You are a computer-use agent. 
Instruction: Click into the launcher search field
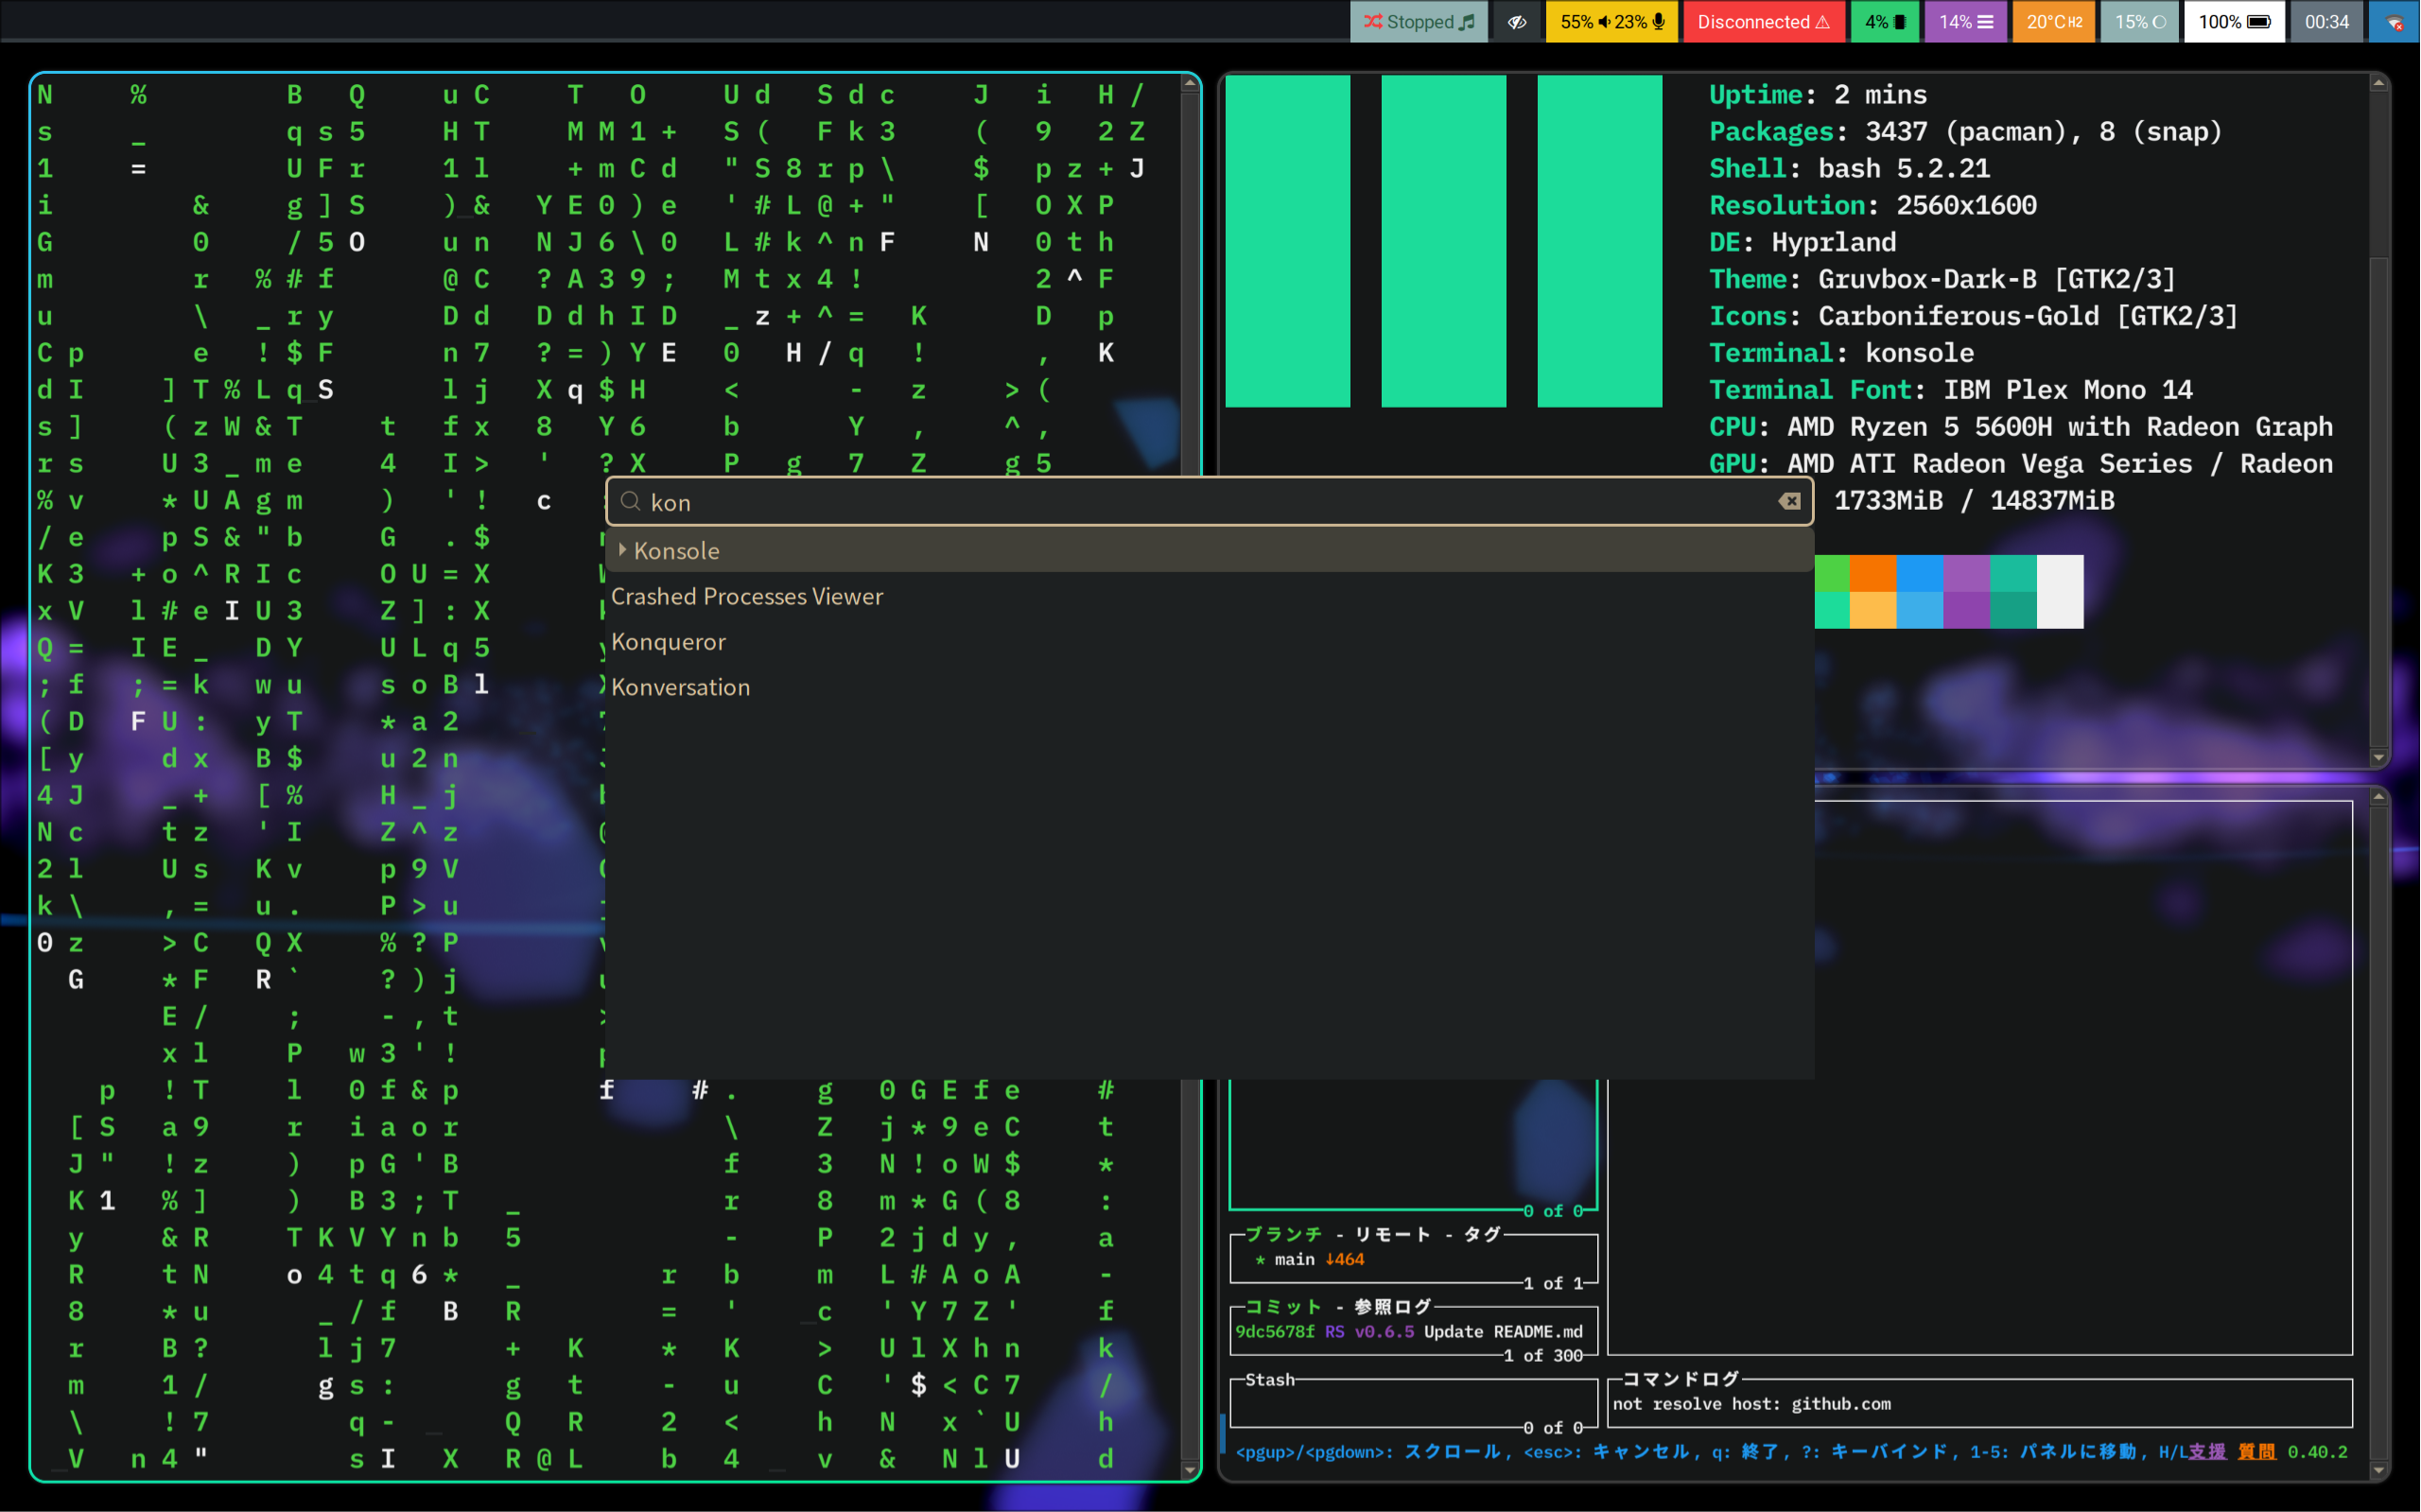(x=1200, y=502)
